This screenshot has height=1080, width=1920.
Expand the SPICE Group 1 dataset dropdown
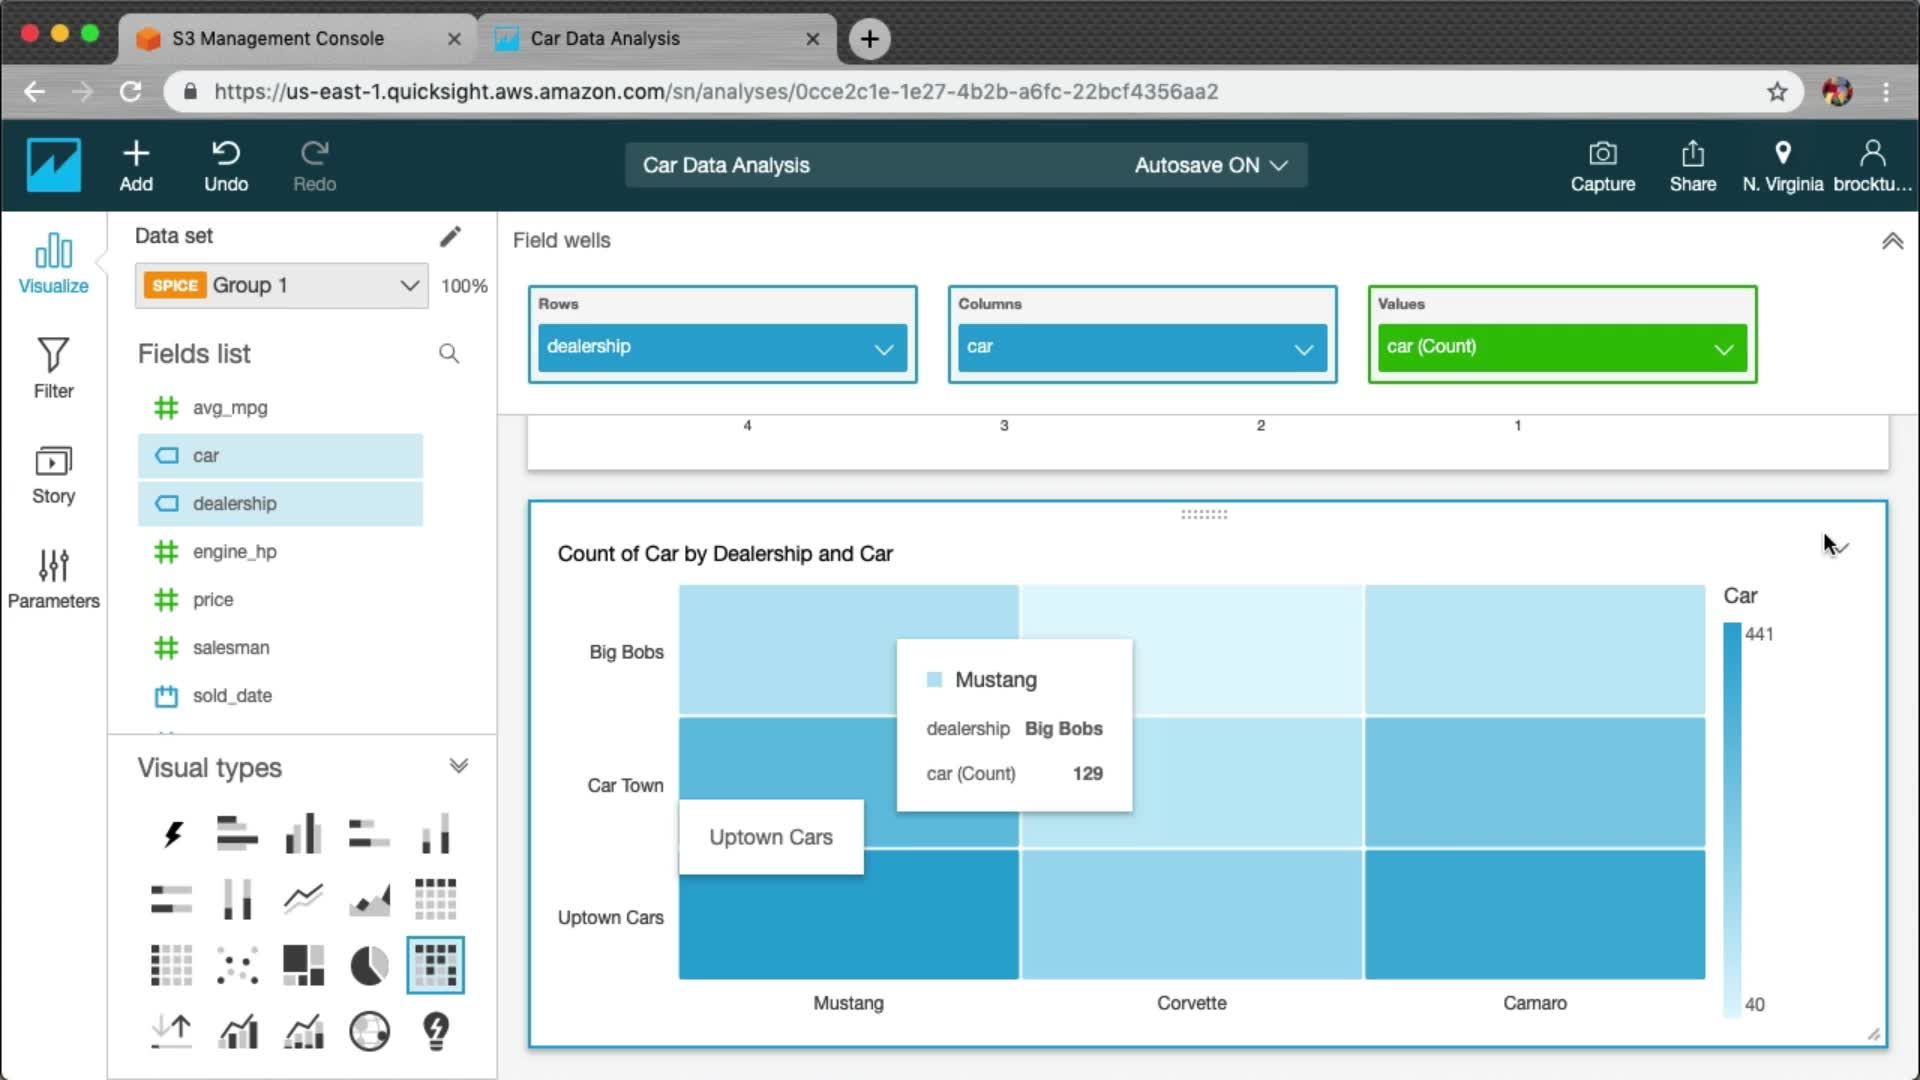(409, 286)
